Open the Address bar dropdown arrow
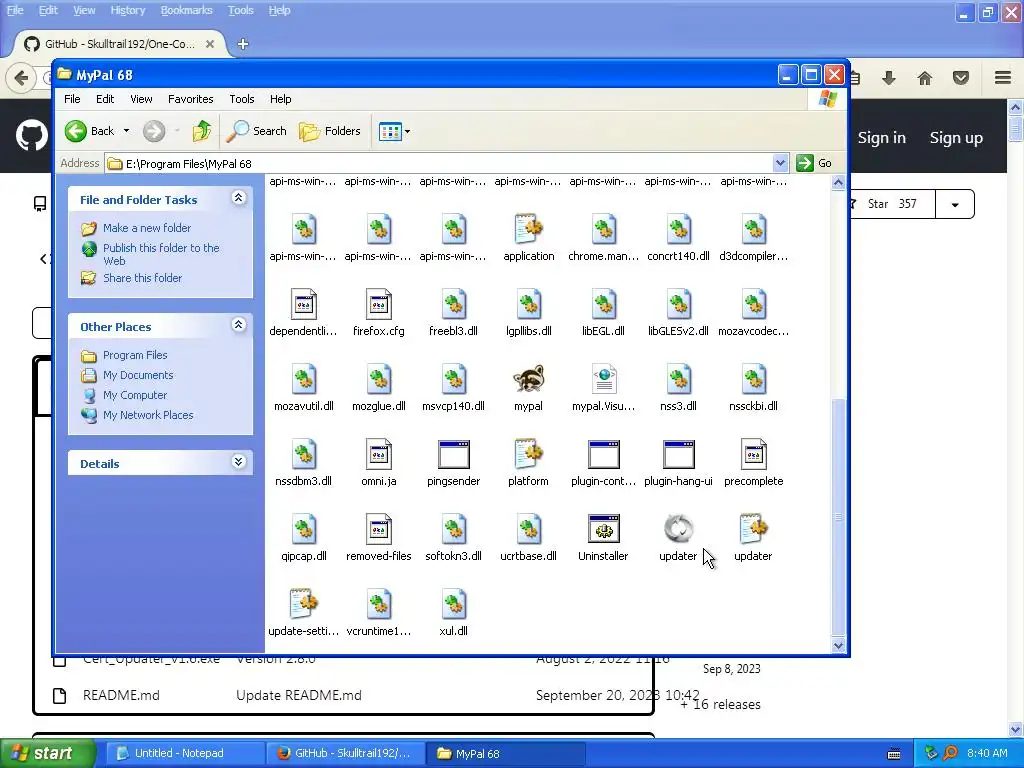 [x=780, y=163]
